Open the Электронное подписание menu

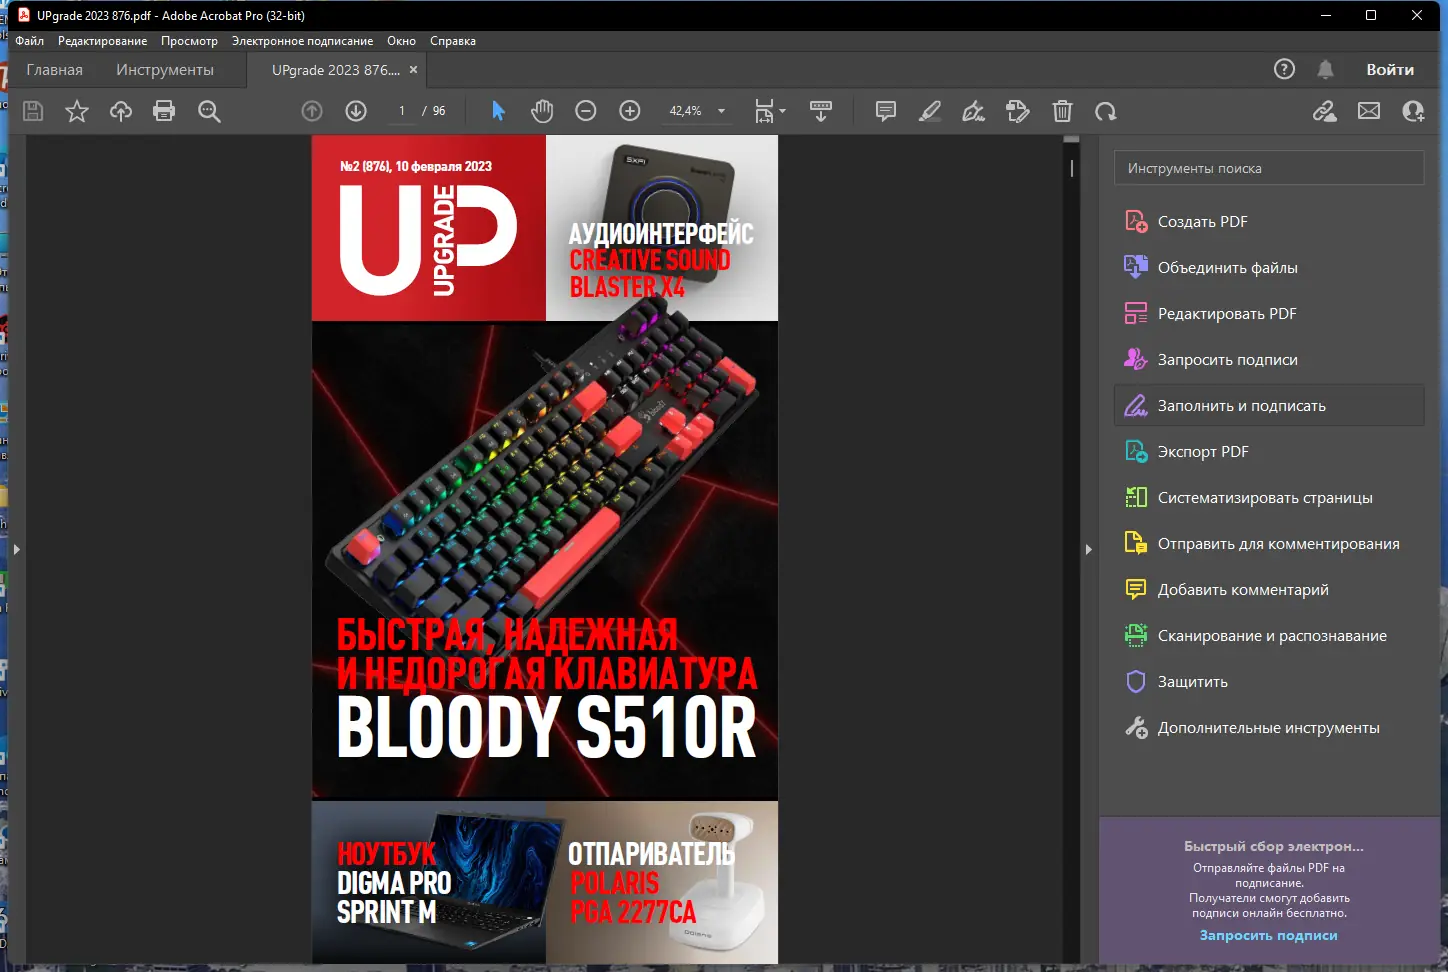pos(302,41)
